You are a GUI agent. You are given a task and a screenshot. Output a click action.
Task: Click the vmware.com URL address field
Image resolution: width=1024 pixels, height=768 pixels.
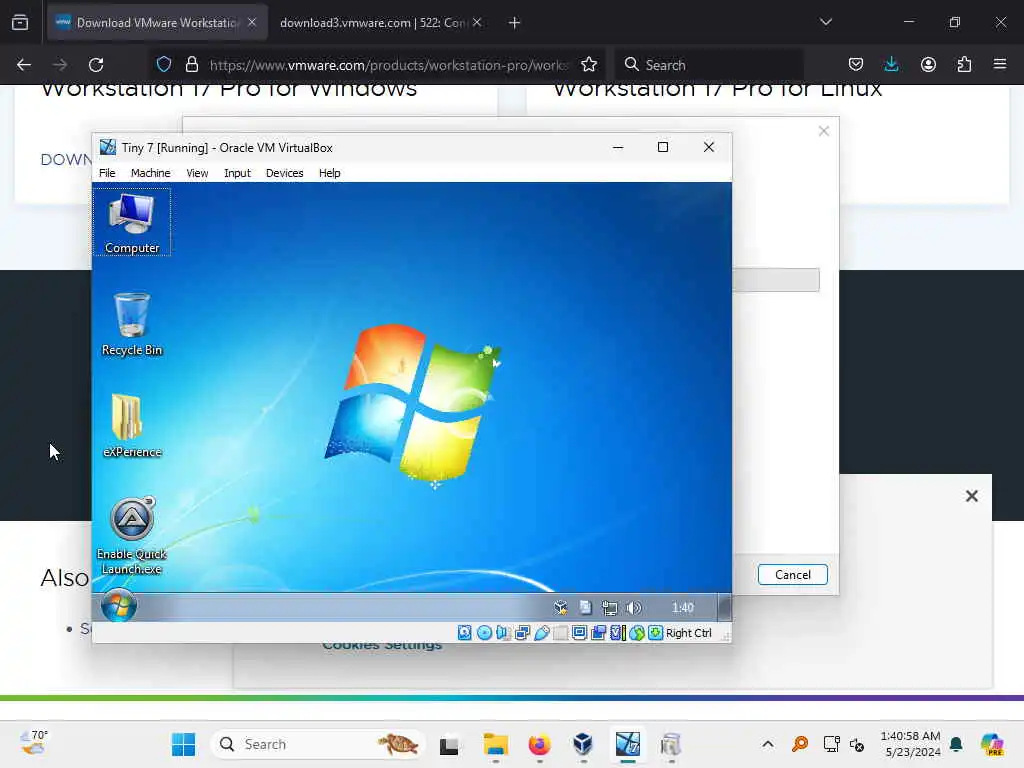click(389, 65)
